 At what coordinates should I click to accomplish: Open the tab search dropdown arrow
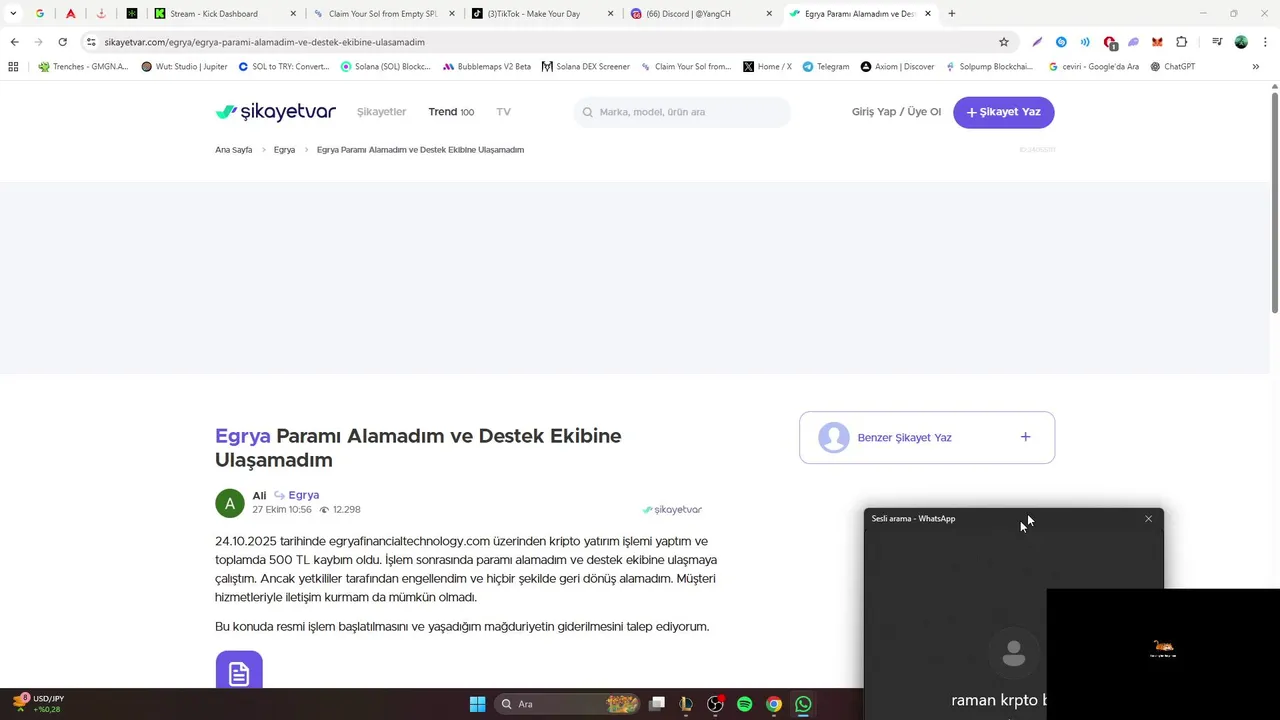pyautogui.click(x=13, y=14)
